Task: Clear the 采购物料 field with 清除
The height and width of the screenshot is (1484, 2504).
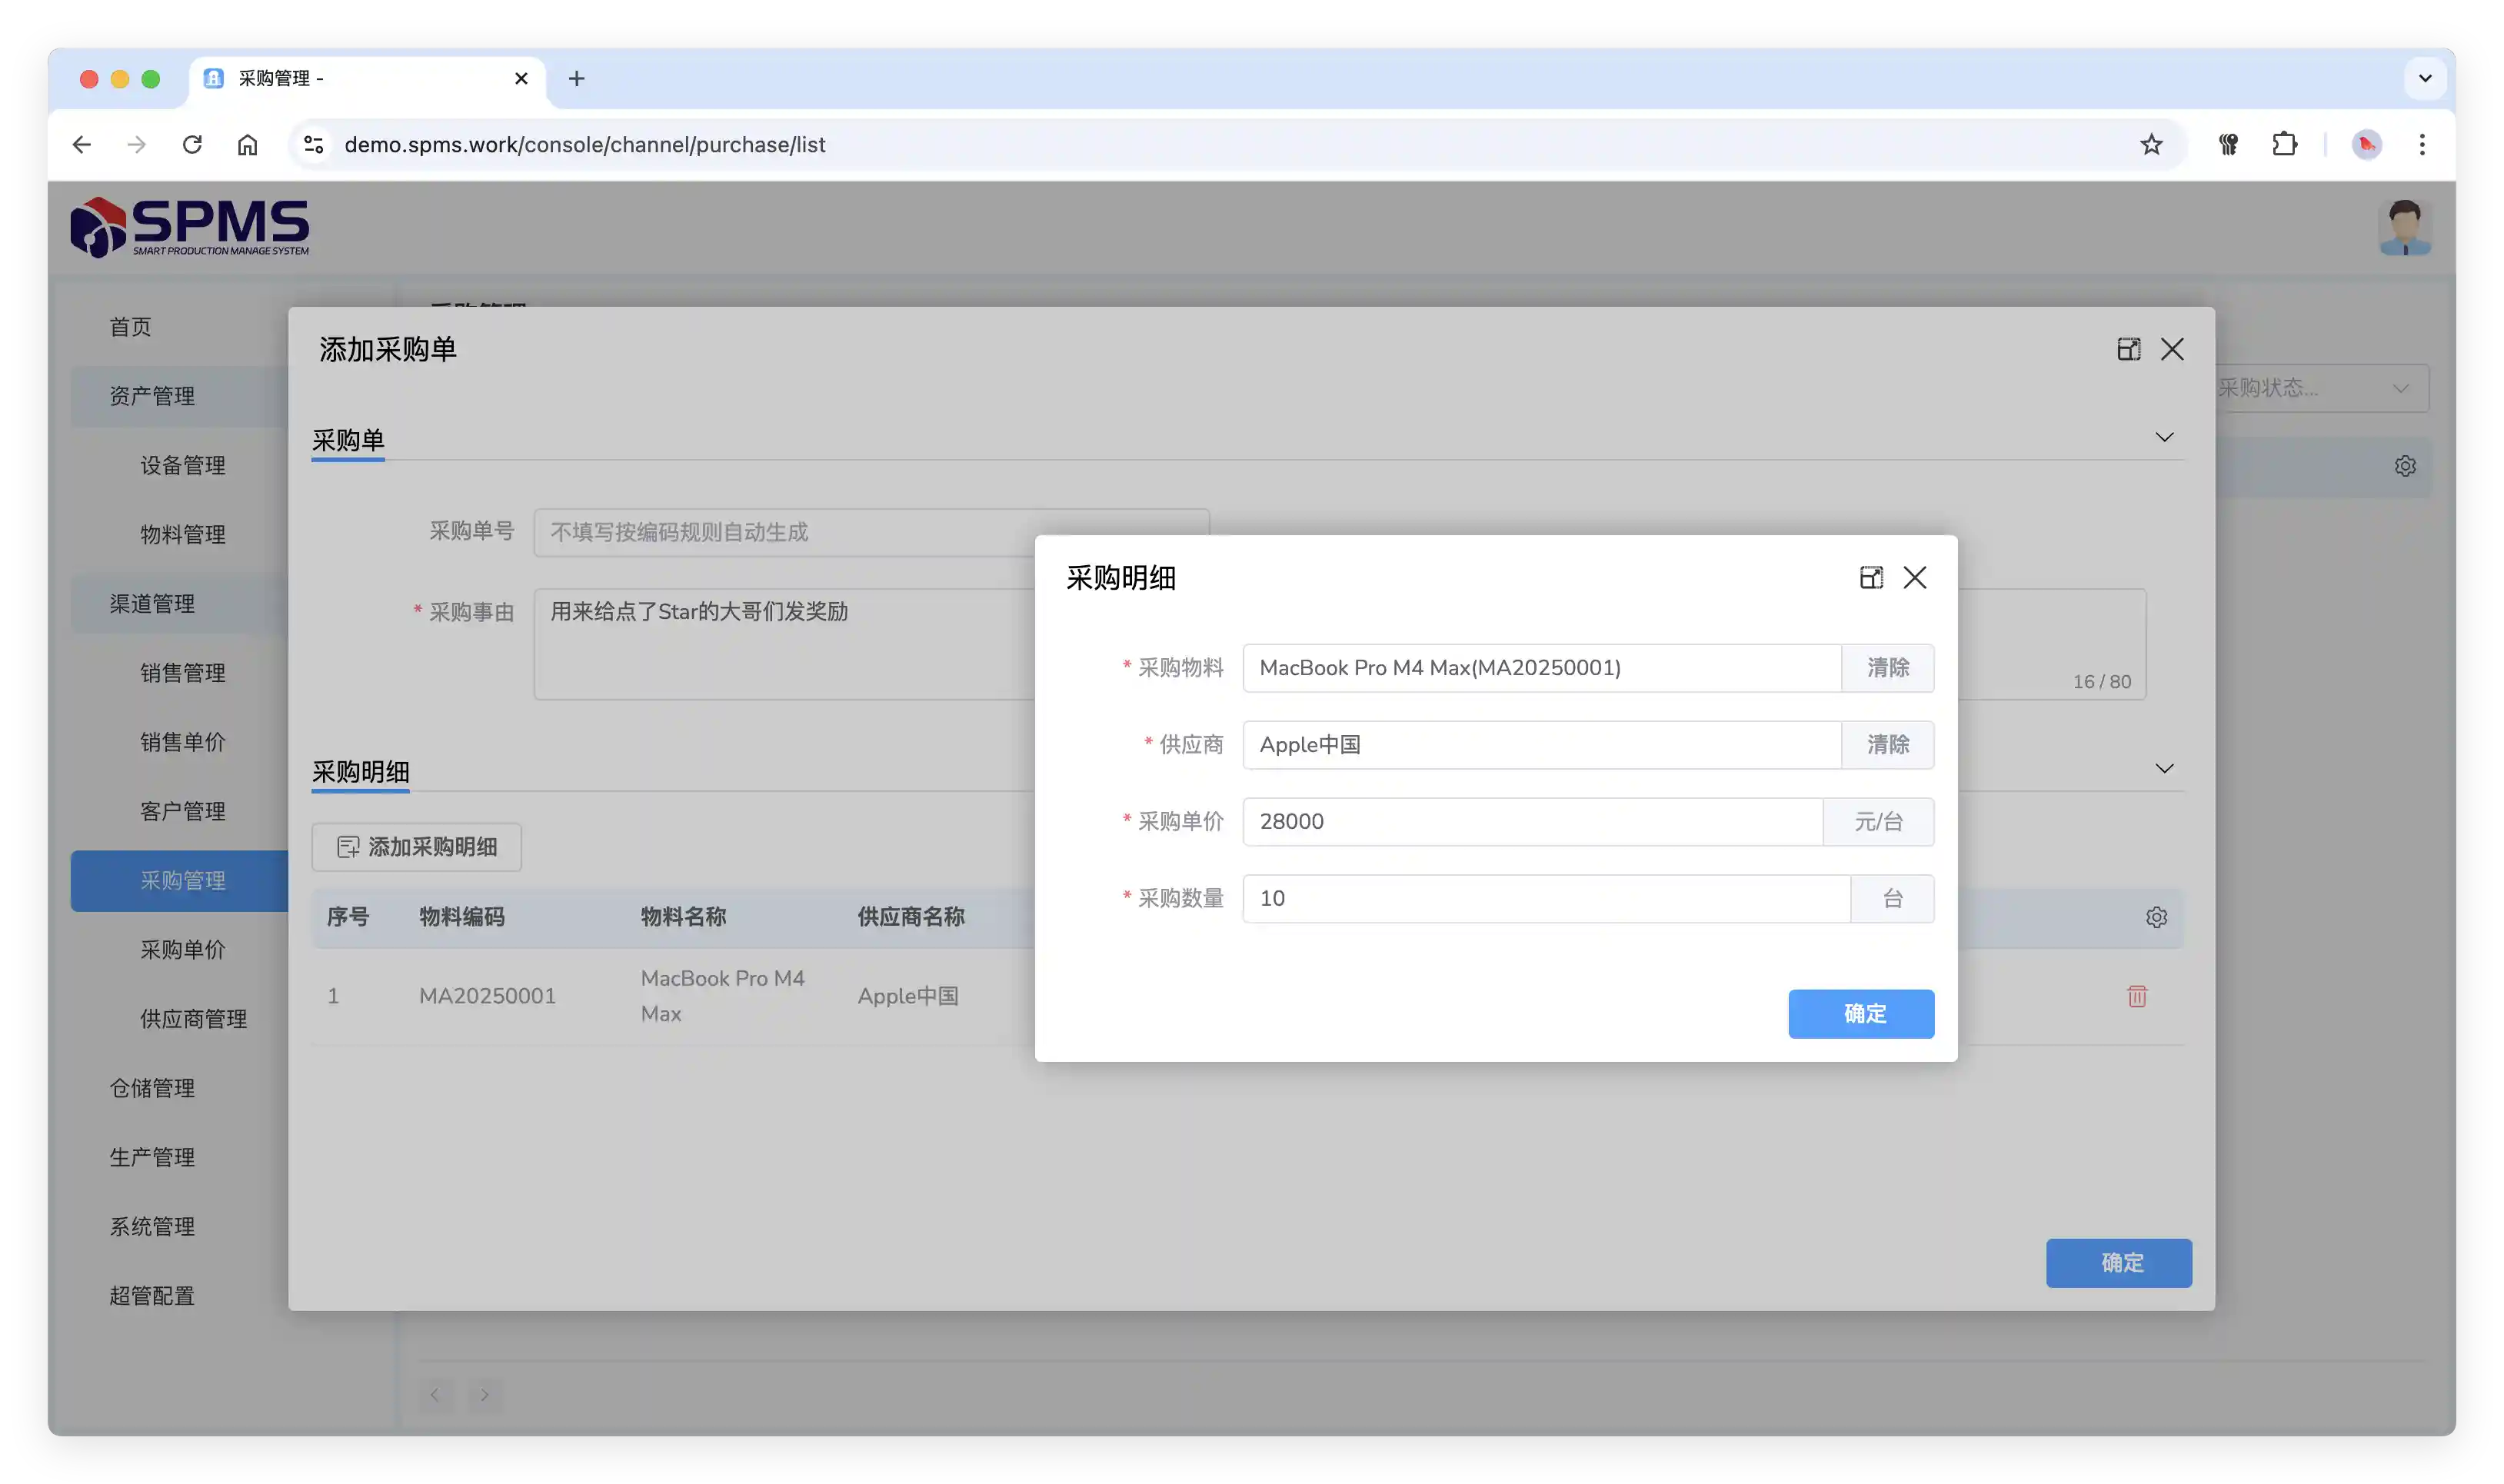Action: pos(1887,667)
